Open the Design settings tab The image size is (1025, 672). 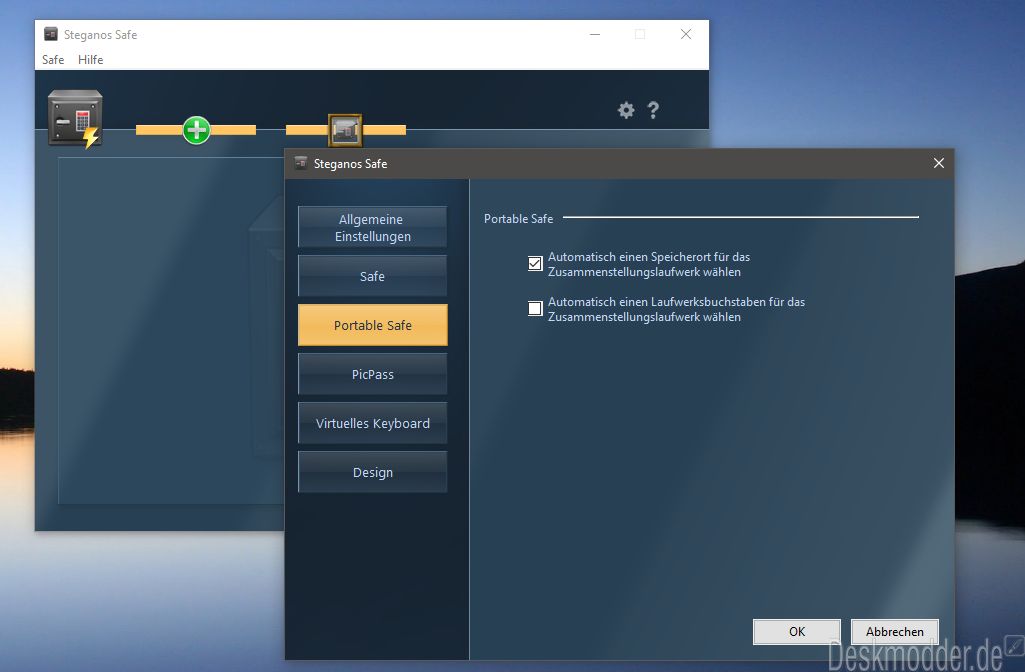(373, 472)
